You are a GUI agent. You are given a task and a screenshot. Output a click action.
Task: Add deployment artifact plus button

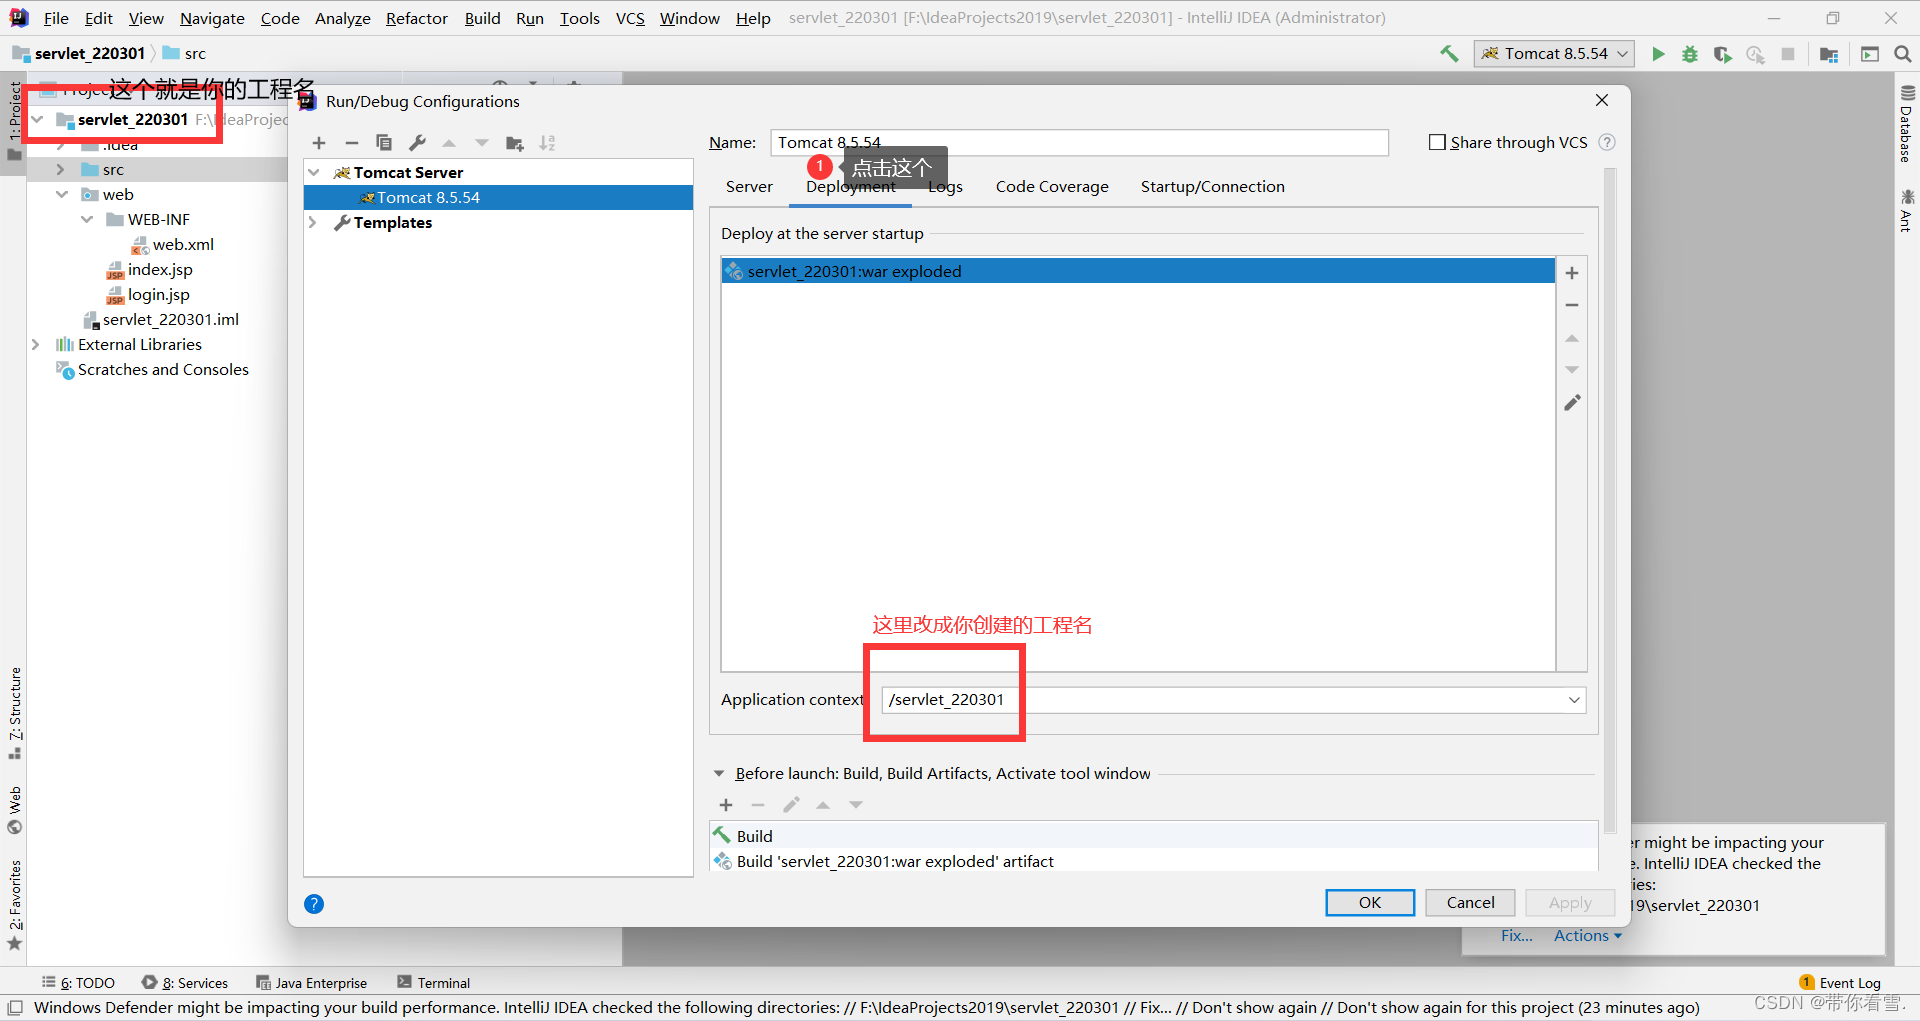tap(1572, 273)
